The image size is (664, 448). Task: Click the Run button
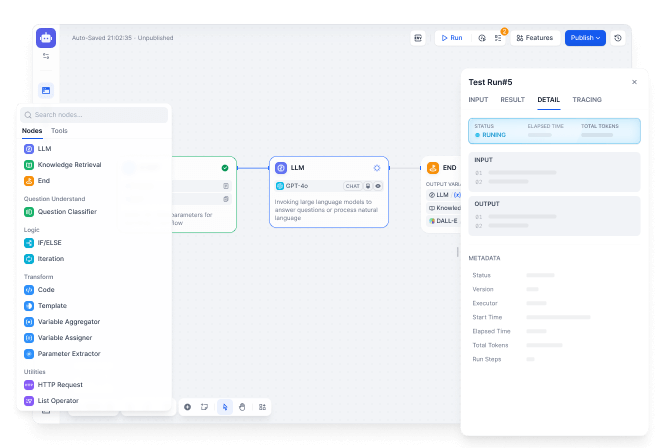451,38
